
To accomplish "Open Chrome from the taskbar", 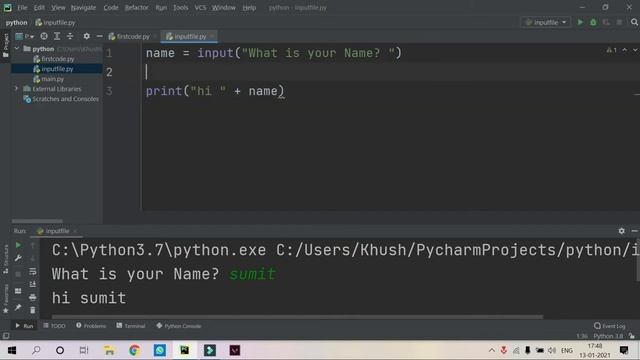I will (x=134, y=350).
